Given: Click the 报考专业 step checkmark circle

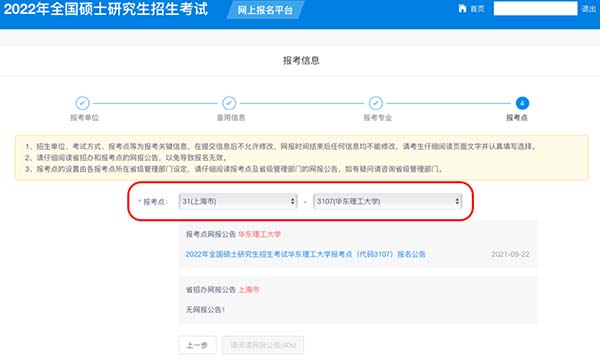Looking at the screenshot, I should [376, 103].
